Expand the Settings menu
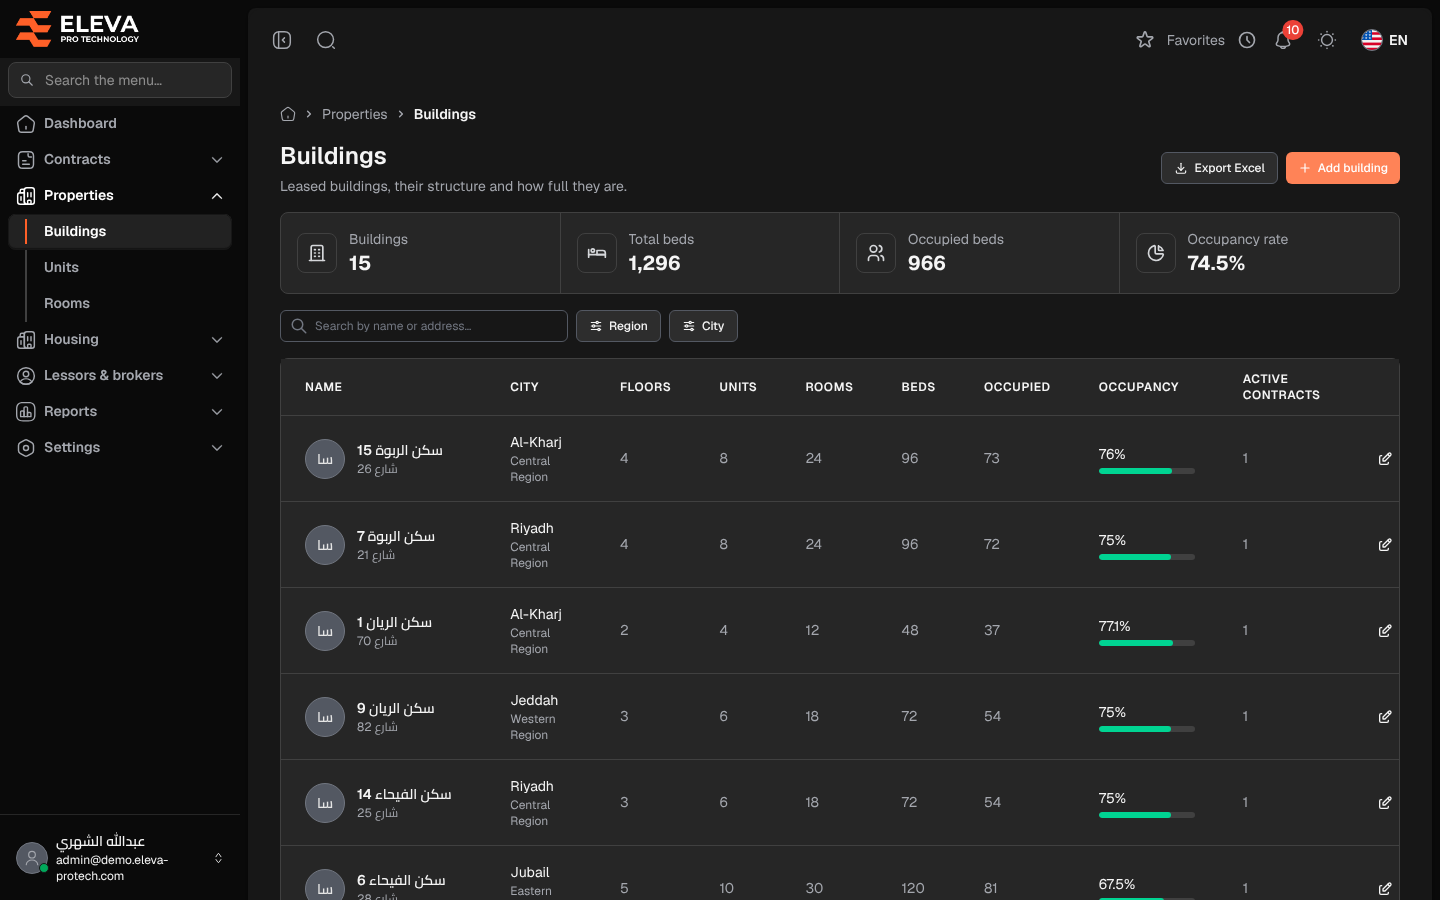Viewport: 1440px width, 900px height. [120, 447]
